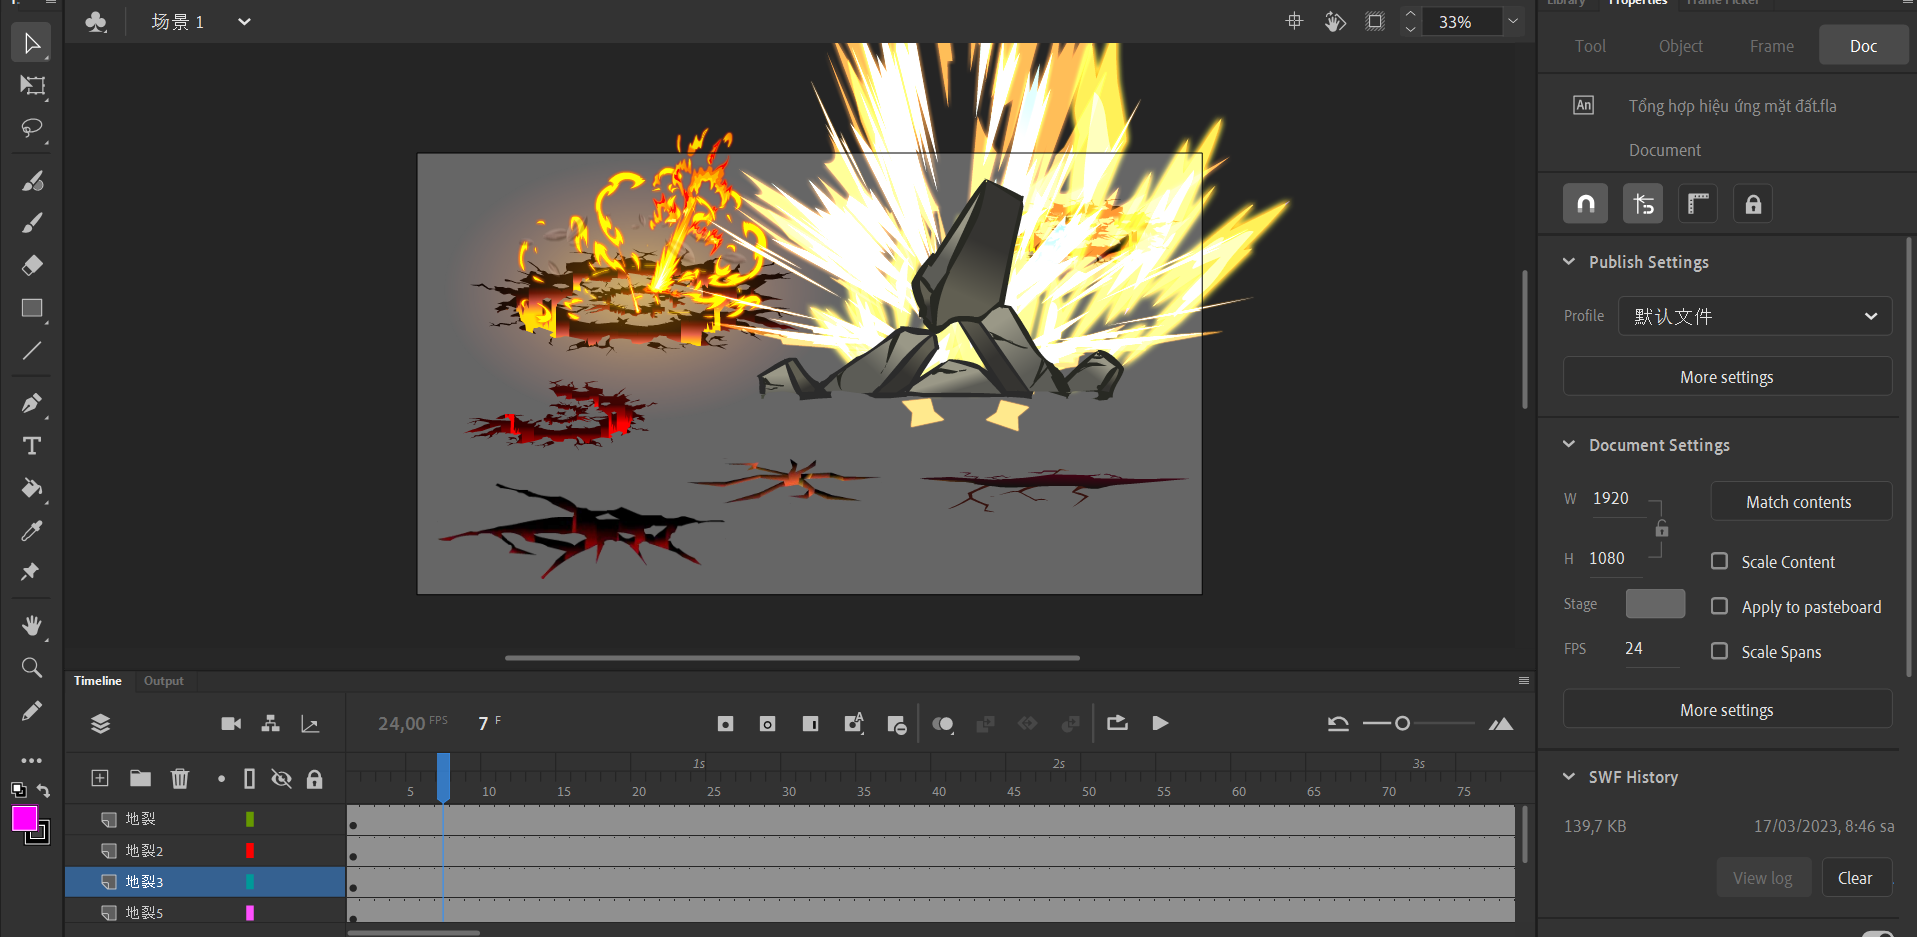Check the Apply to pasteboard option
Screen dimensions: 1917x937
pyautogui.click(x=1719, y=606)
